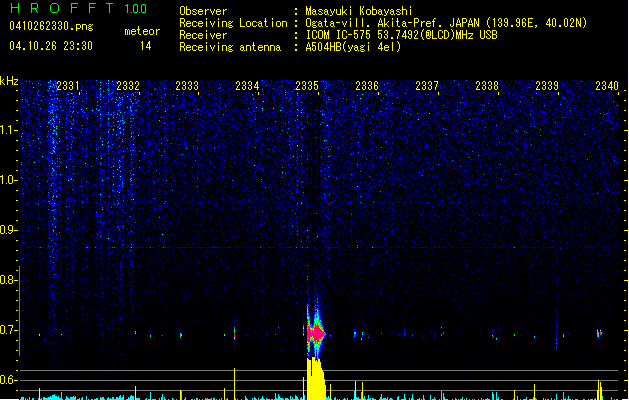Click time marker 2331

[68, 86]
